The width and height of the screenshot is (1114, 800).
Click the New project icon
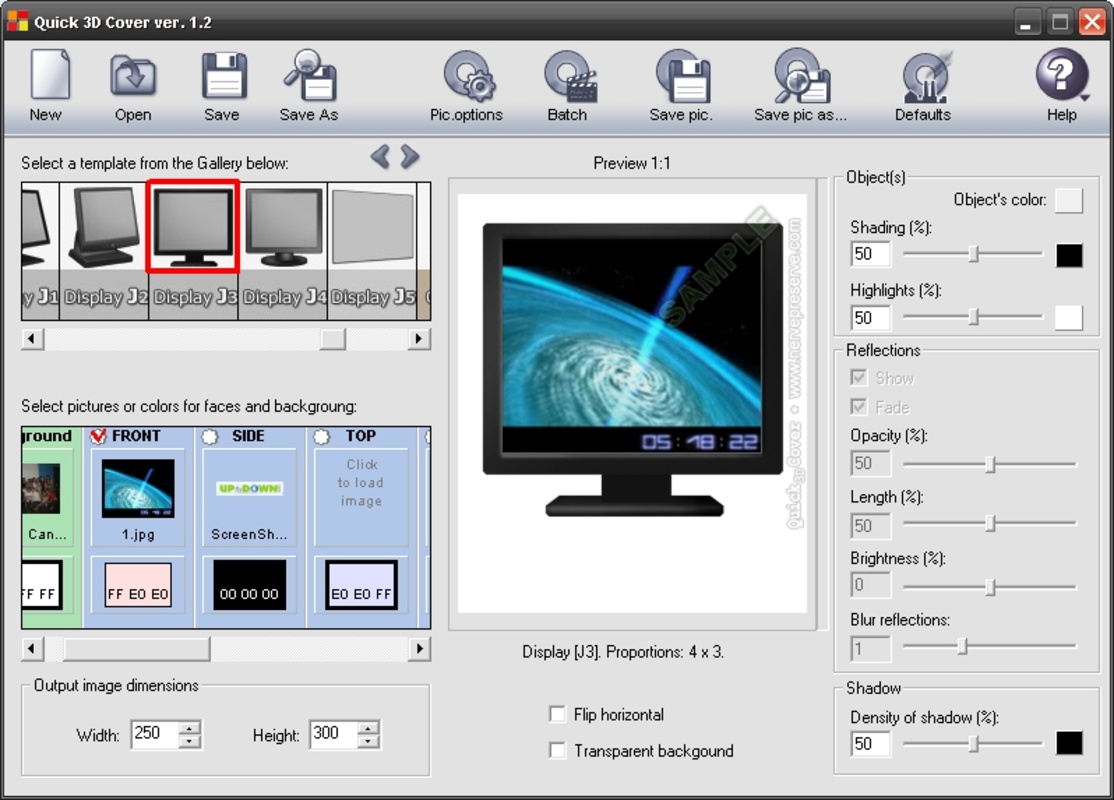coord(47,77)
